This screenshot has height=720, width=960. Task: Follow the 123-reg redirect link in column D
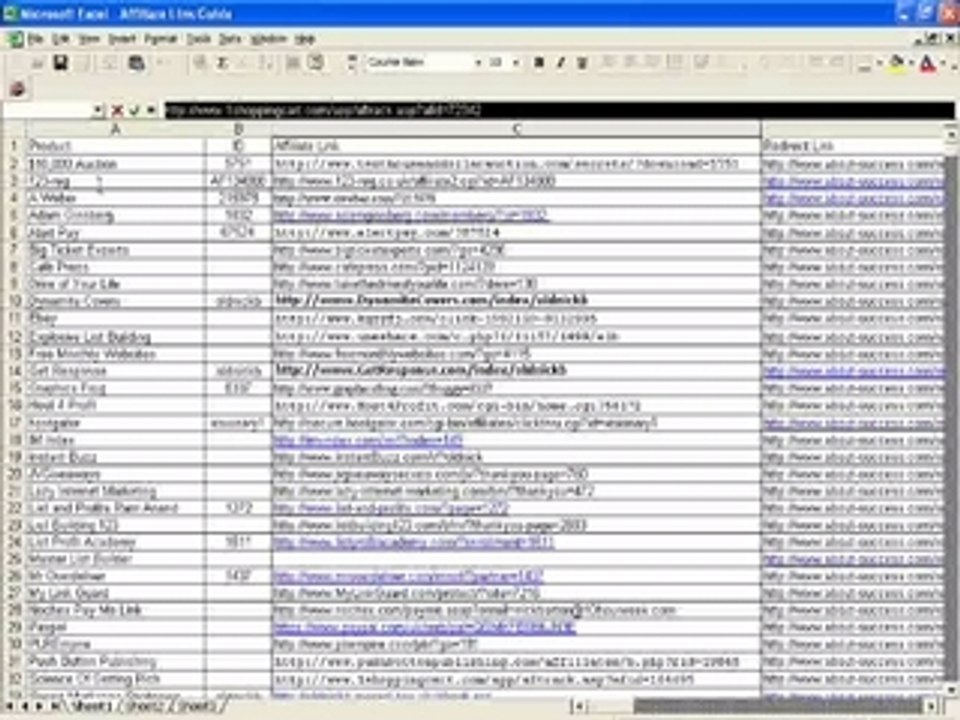[853, 181]
